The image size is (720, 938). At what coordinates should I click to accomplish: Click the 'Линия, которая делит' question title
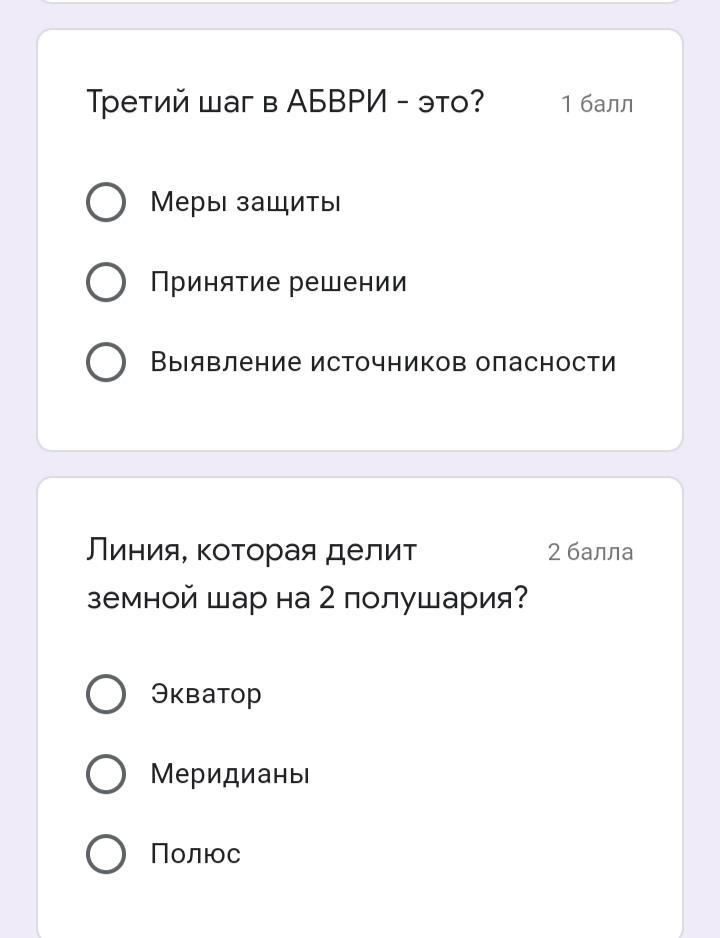click(x=252, y=550)
